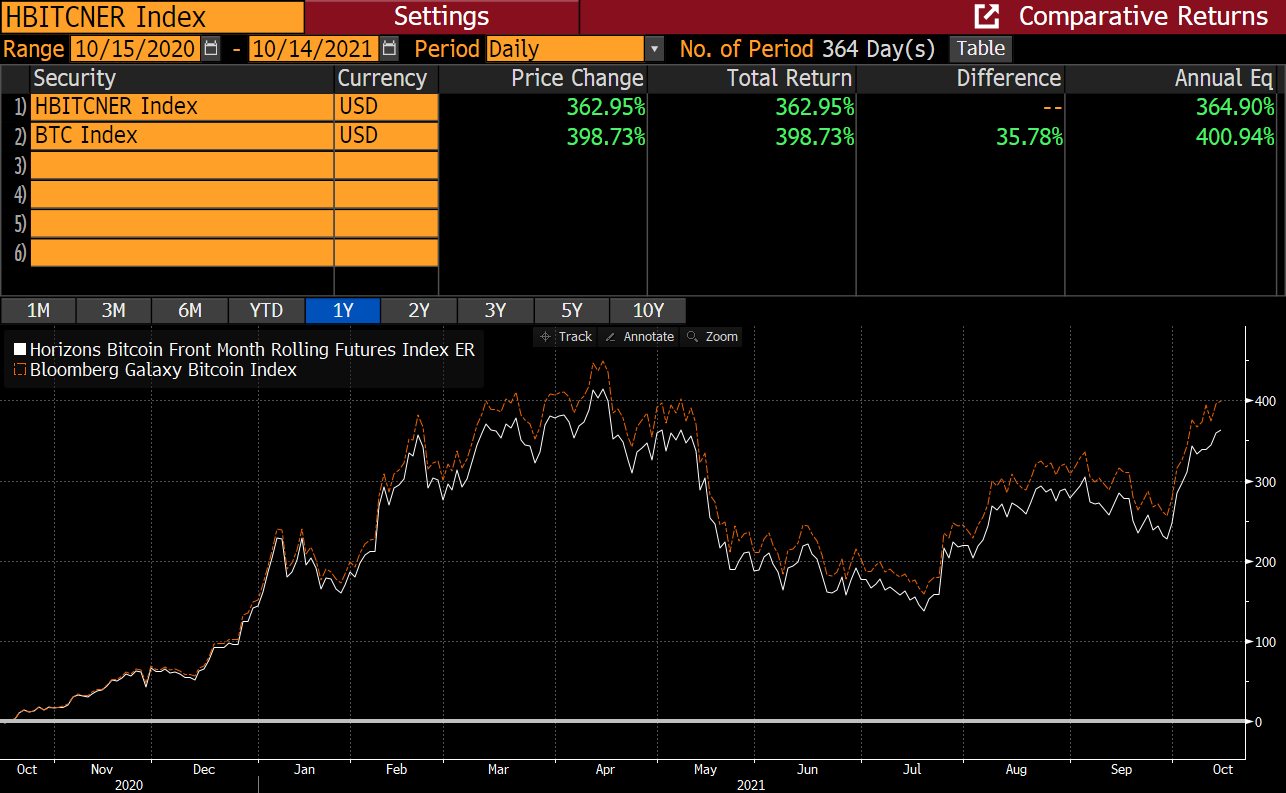
Task: Click the orange dashed Bloomberg Galaxy legend marker
Action: click(19, 370)
